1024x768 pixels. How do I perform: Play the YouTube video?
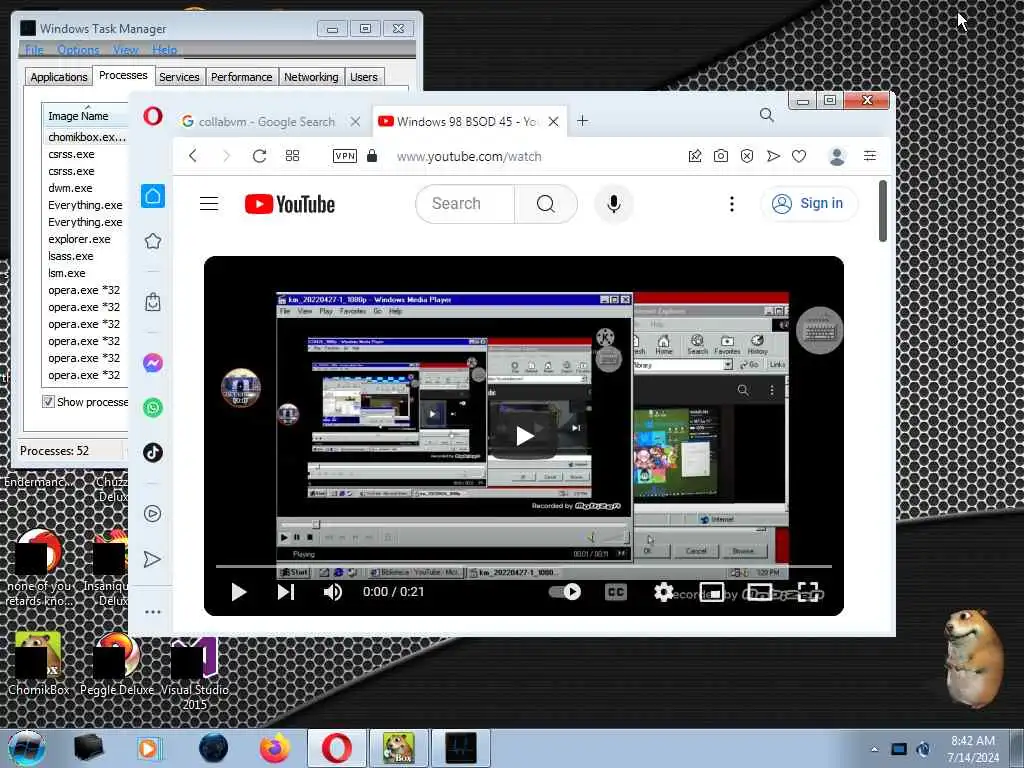pos(239,592)
